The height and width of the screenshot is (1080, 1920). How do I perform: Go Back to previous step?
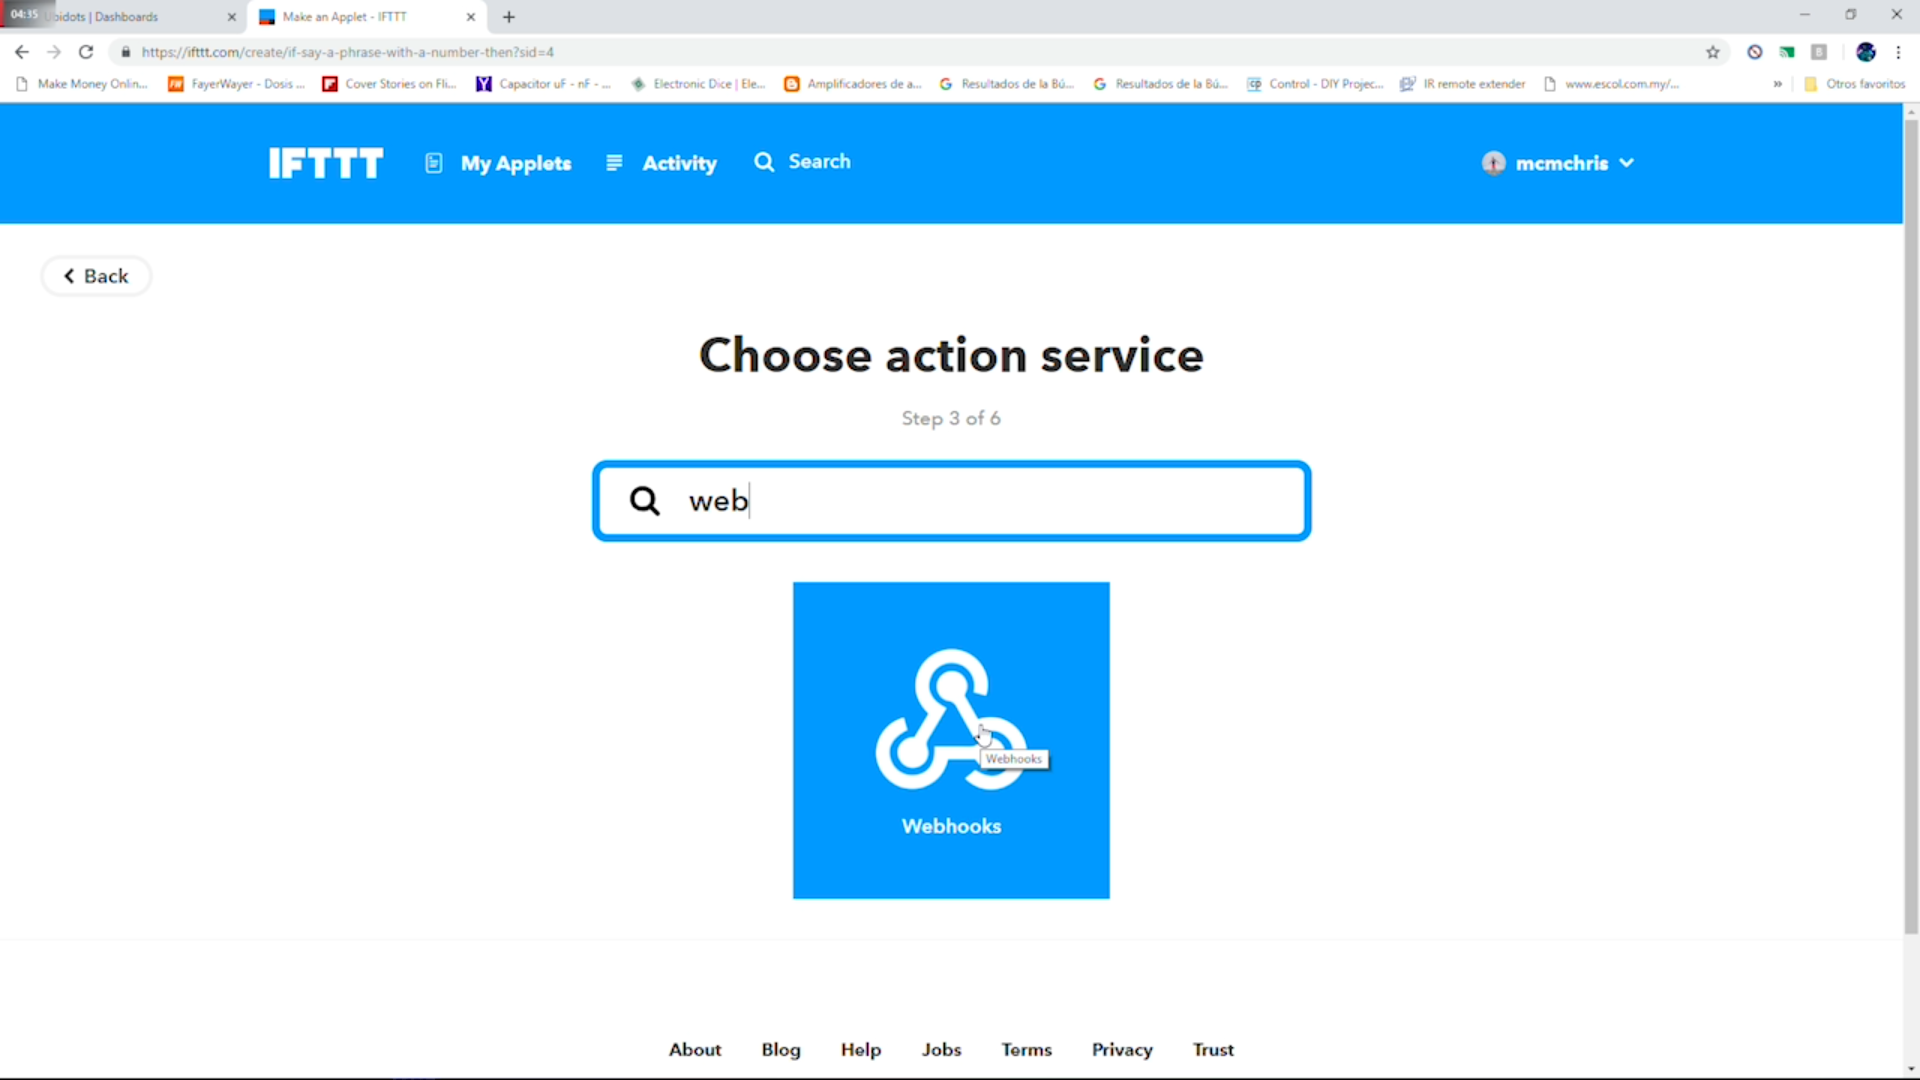click(x=96, y=276)
